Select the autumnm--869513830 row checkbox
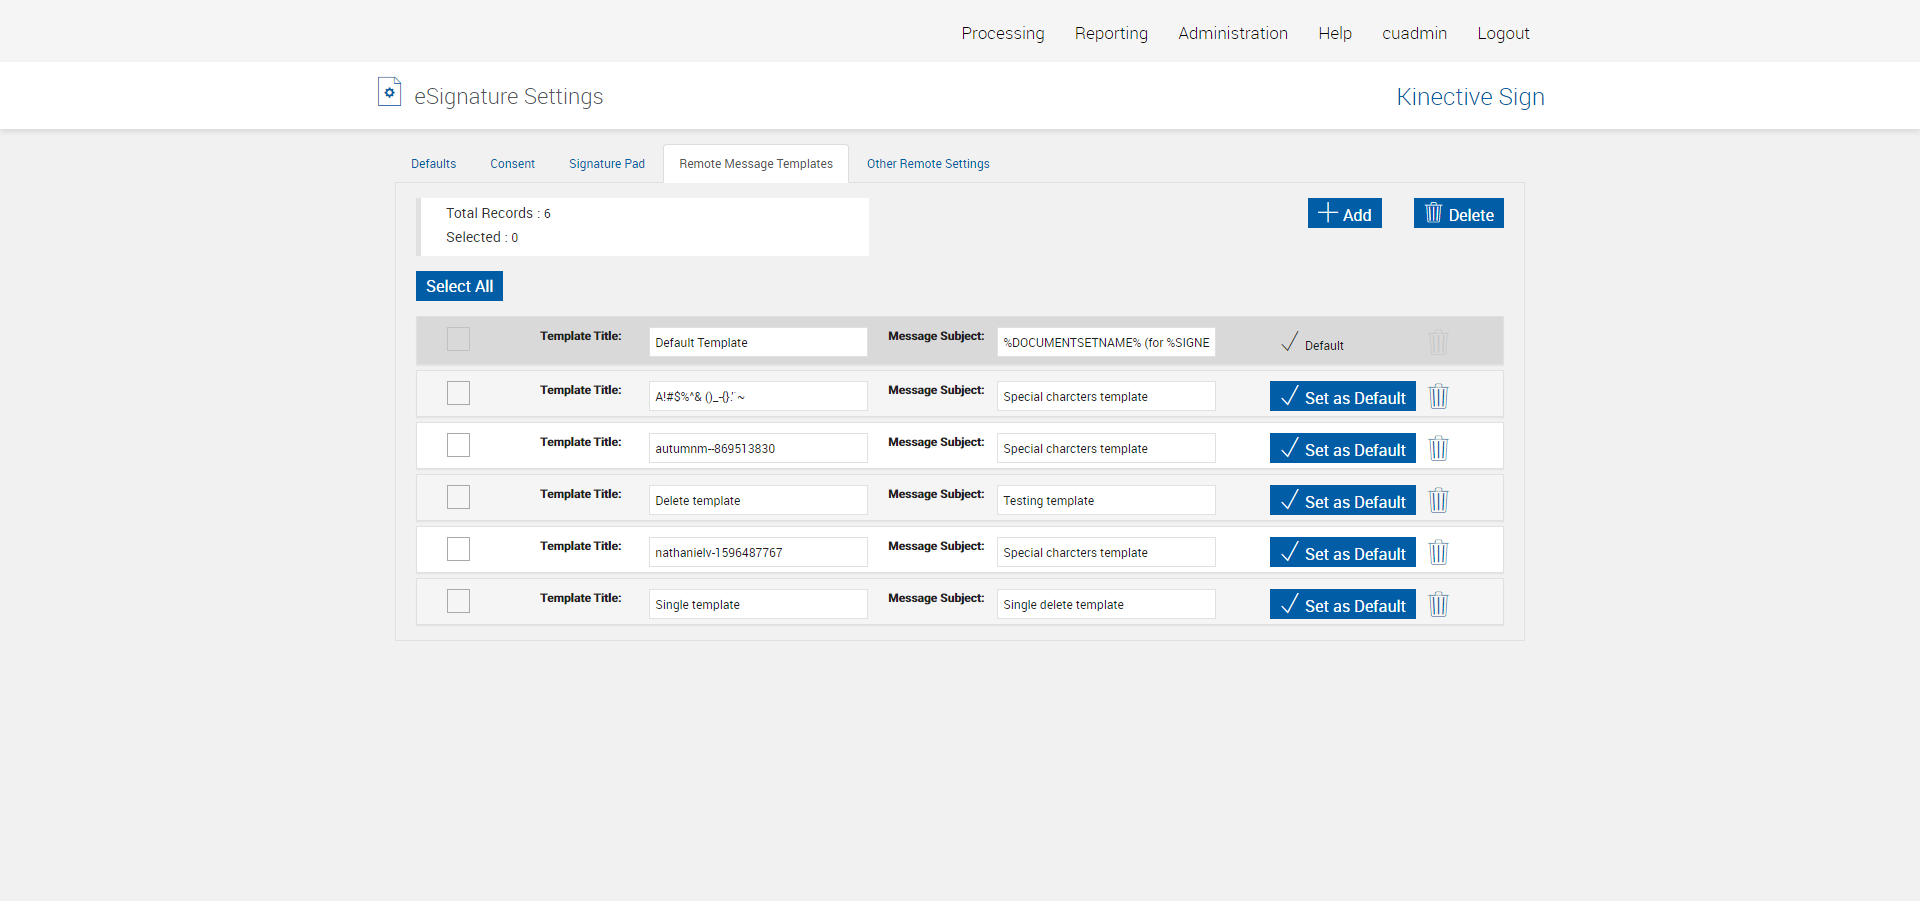 (x=458, y=445)
